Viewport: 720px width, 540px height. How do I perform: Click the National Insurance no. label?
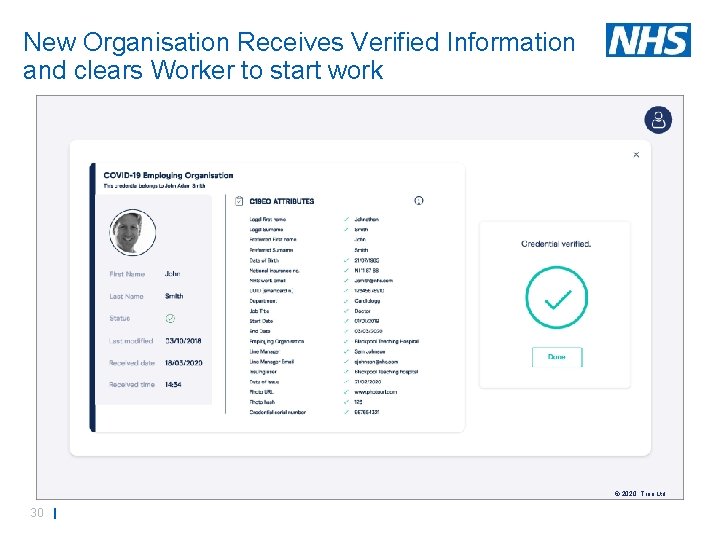coord(274,270)
